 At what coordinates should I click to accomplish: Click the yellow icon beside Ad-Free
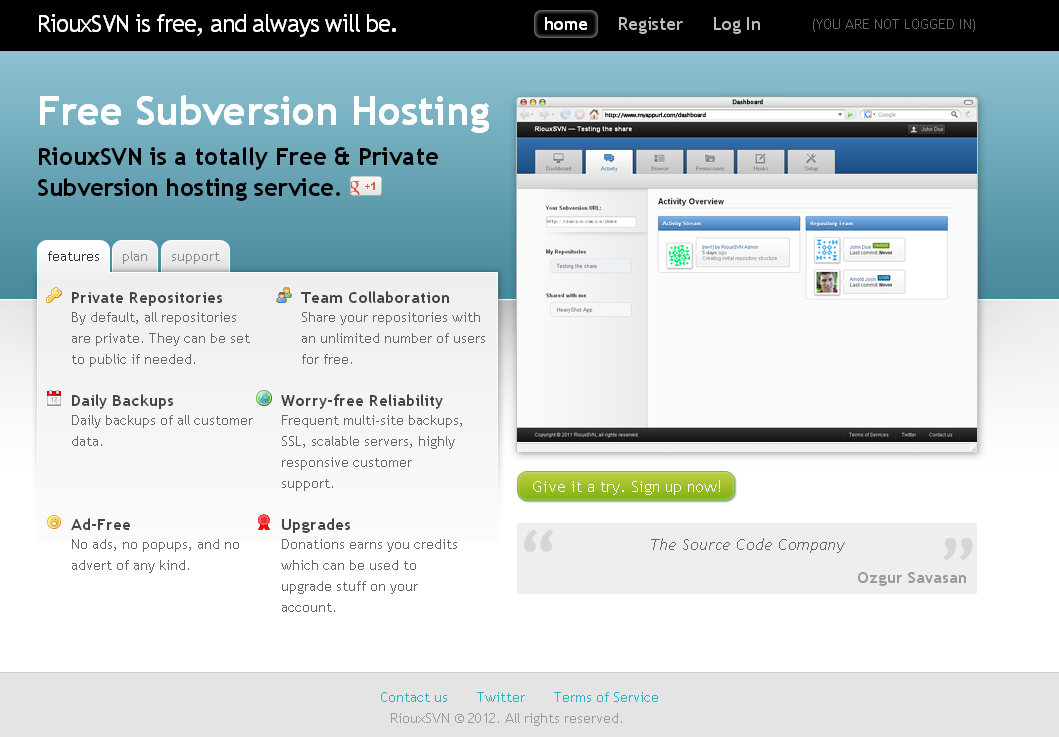[54, 522]
